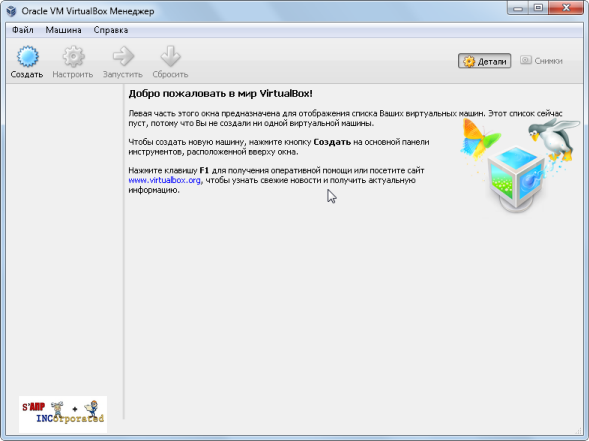Open the Машина menu
This screenshot has width=589, height=441.
[x=63, y=30]
